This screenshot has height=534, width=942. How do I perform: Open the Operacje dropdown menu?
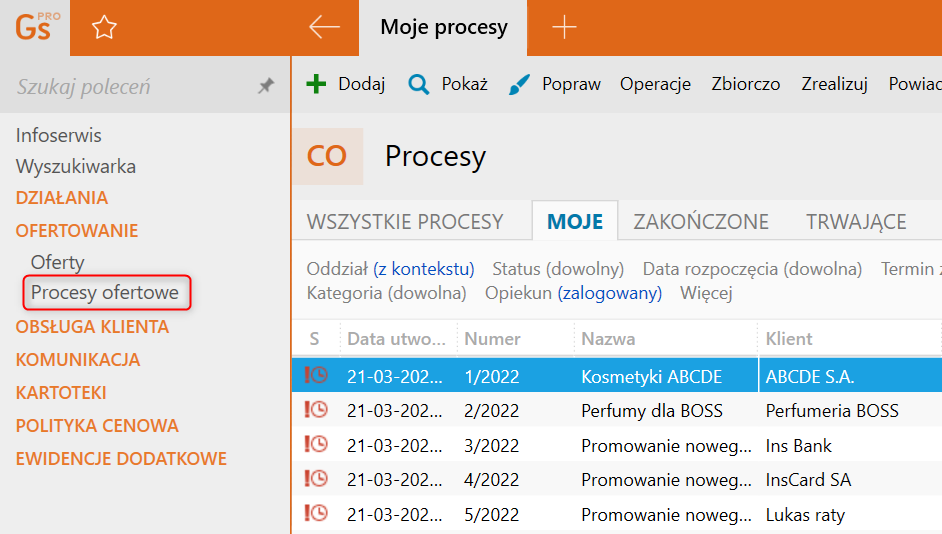(655, 84)
